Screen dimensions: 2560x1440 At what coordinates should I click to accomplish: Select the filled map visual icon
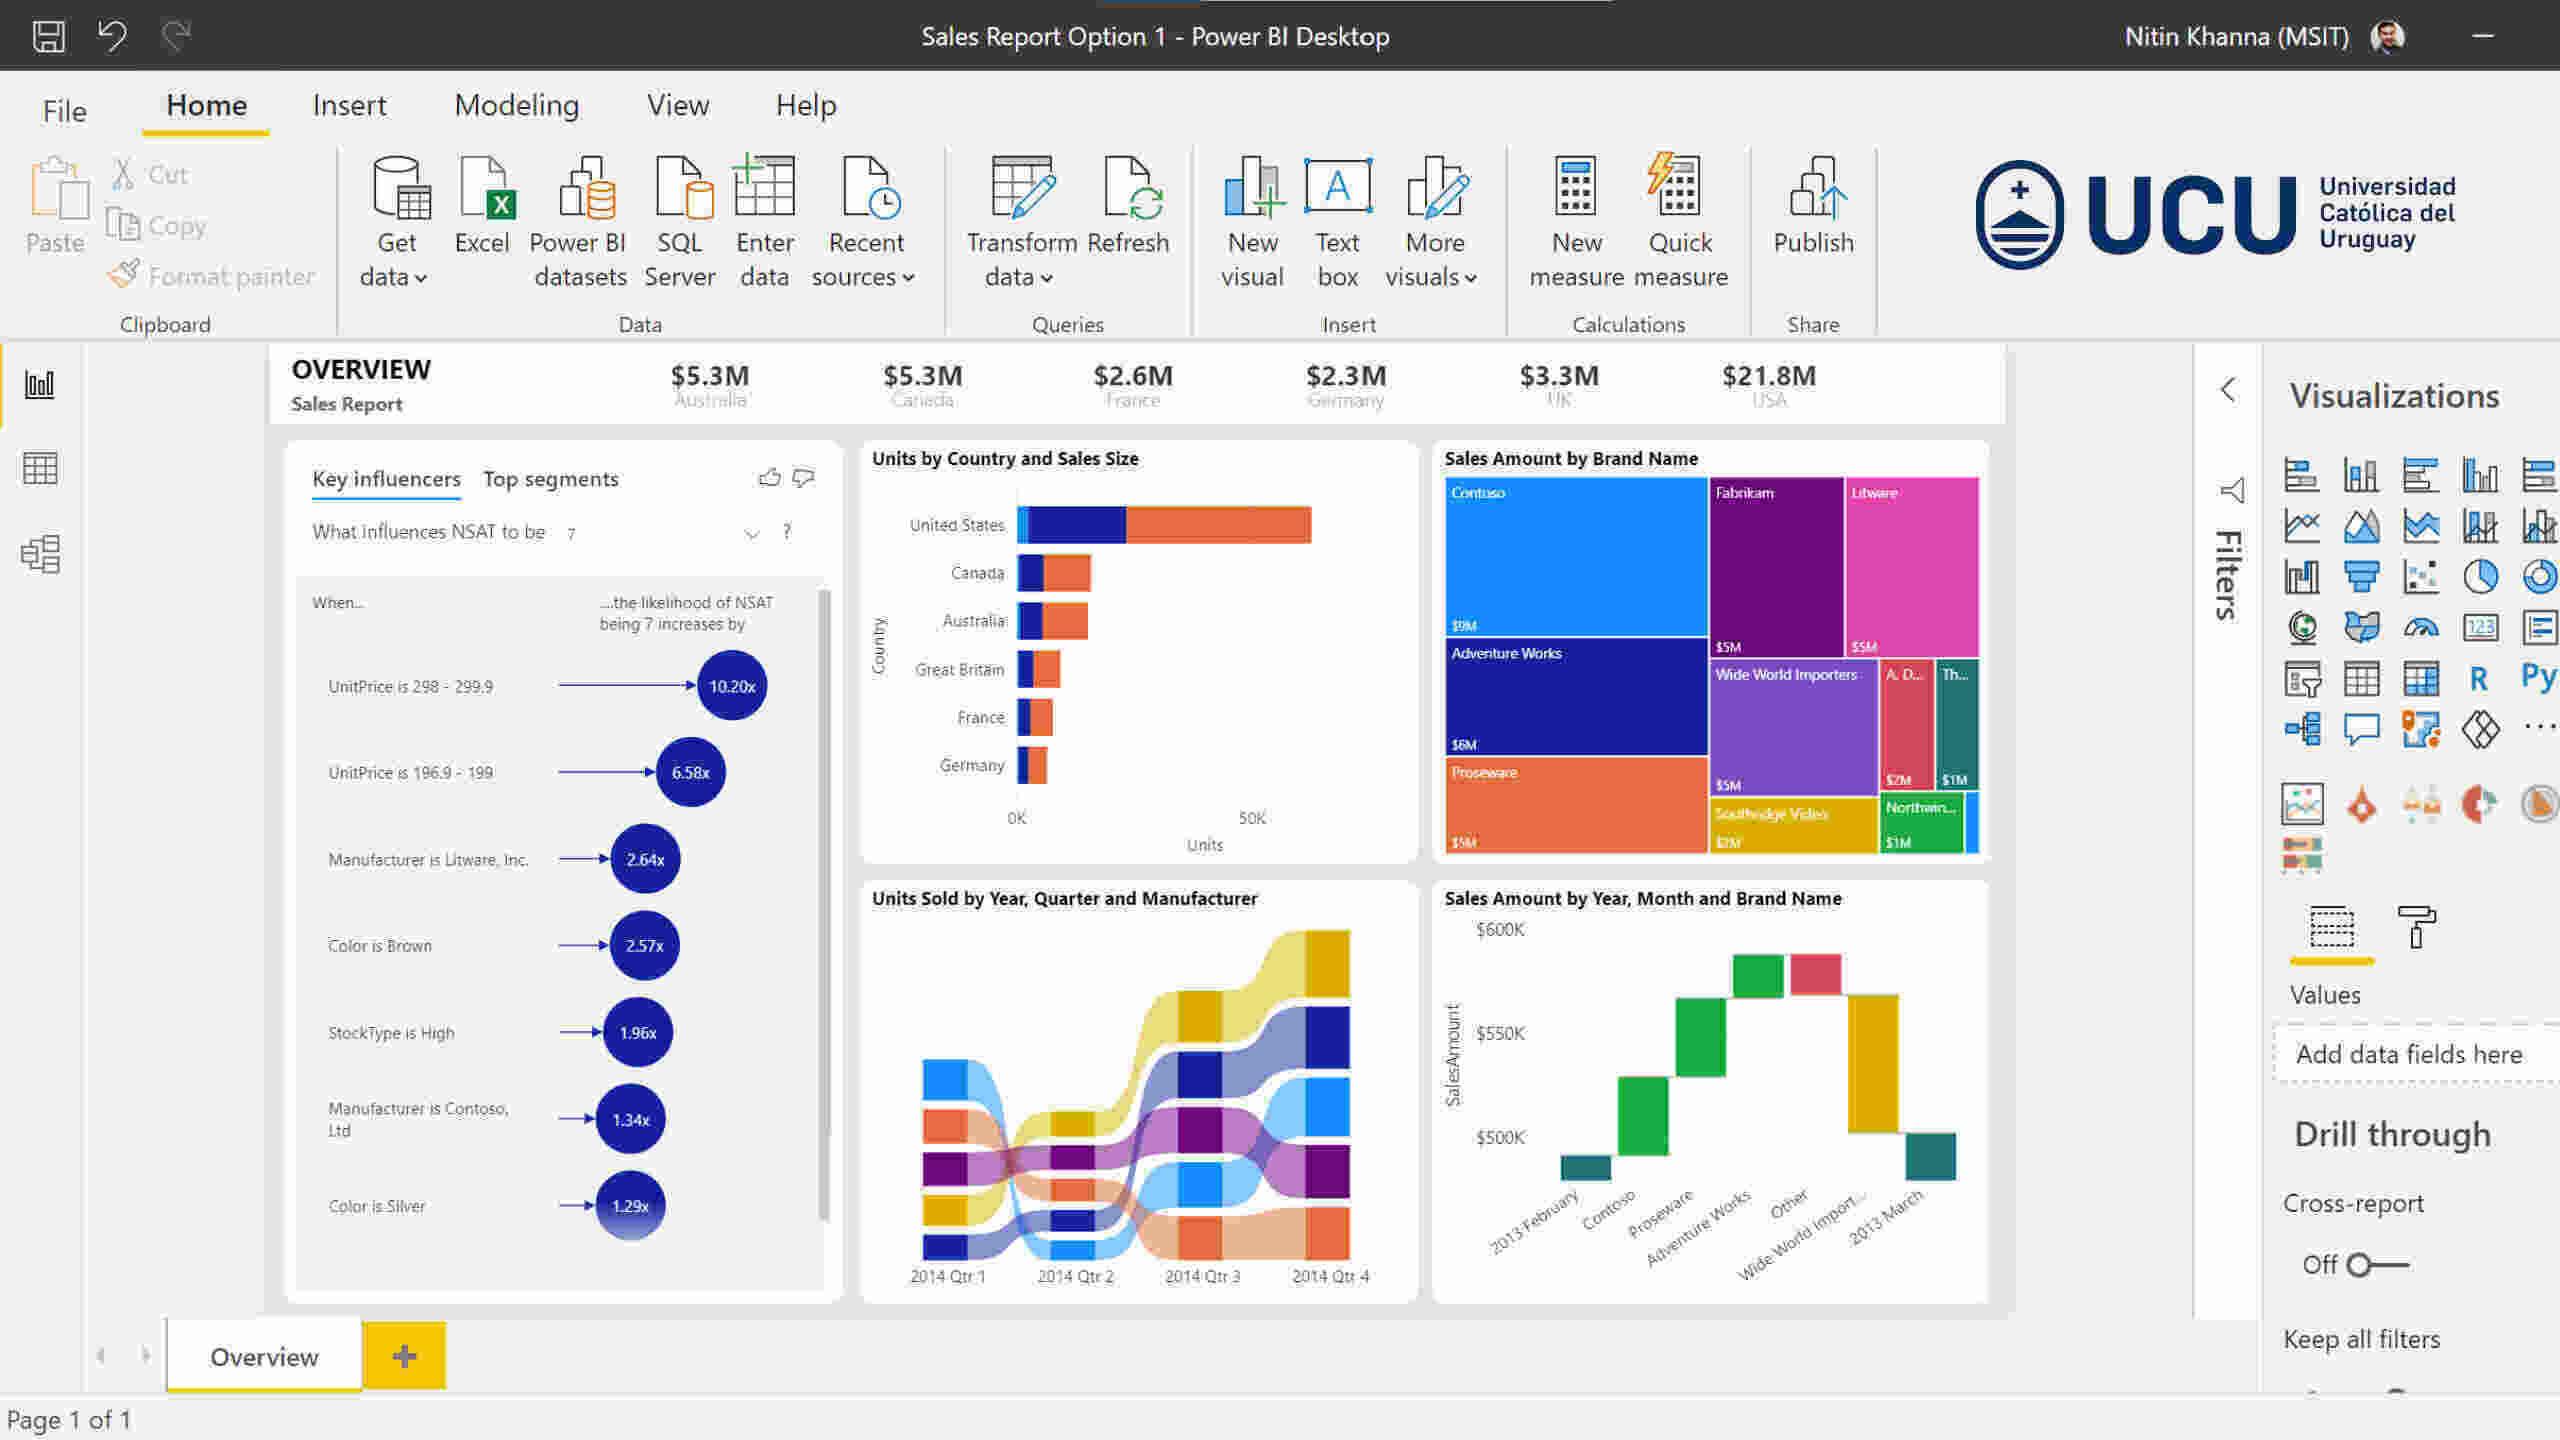[2361, 627]
